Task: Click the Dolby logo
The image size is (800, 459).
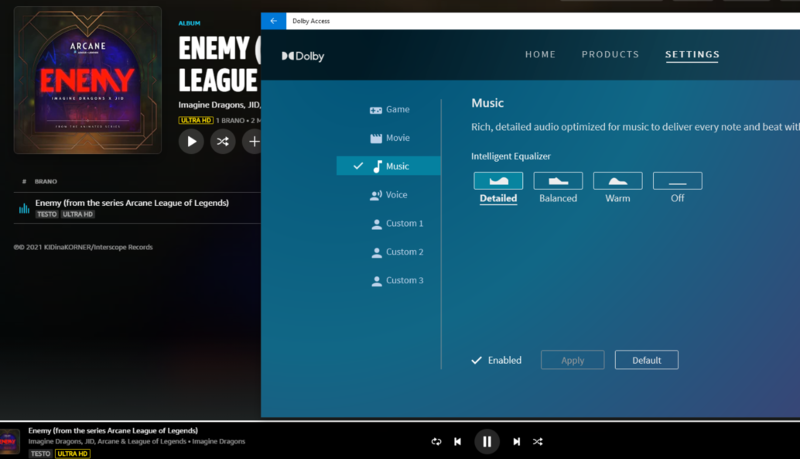Action: click(x=303, y=56)
